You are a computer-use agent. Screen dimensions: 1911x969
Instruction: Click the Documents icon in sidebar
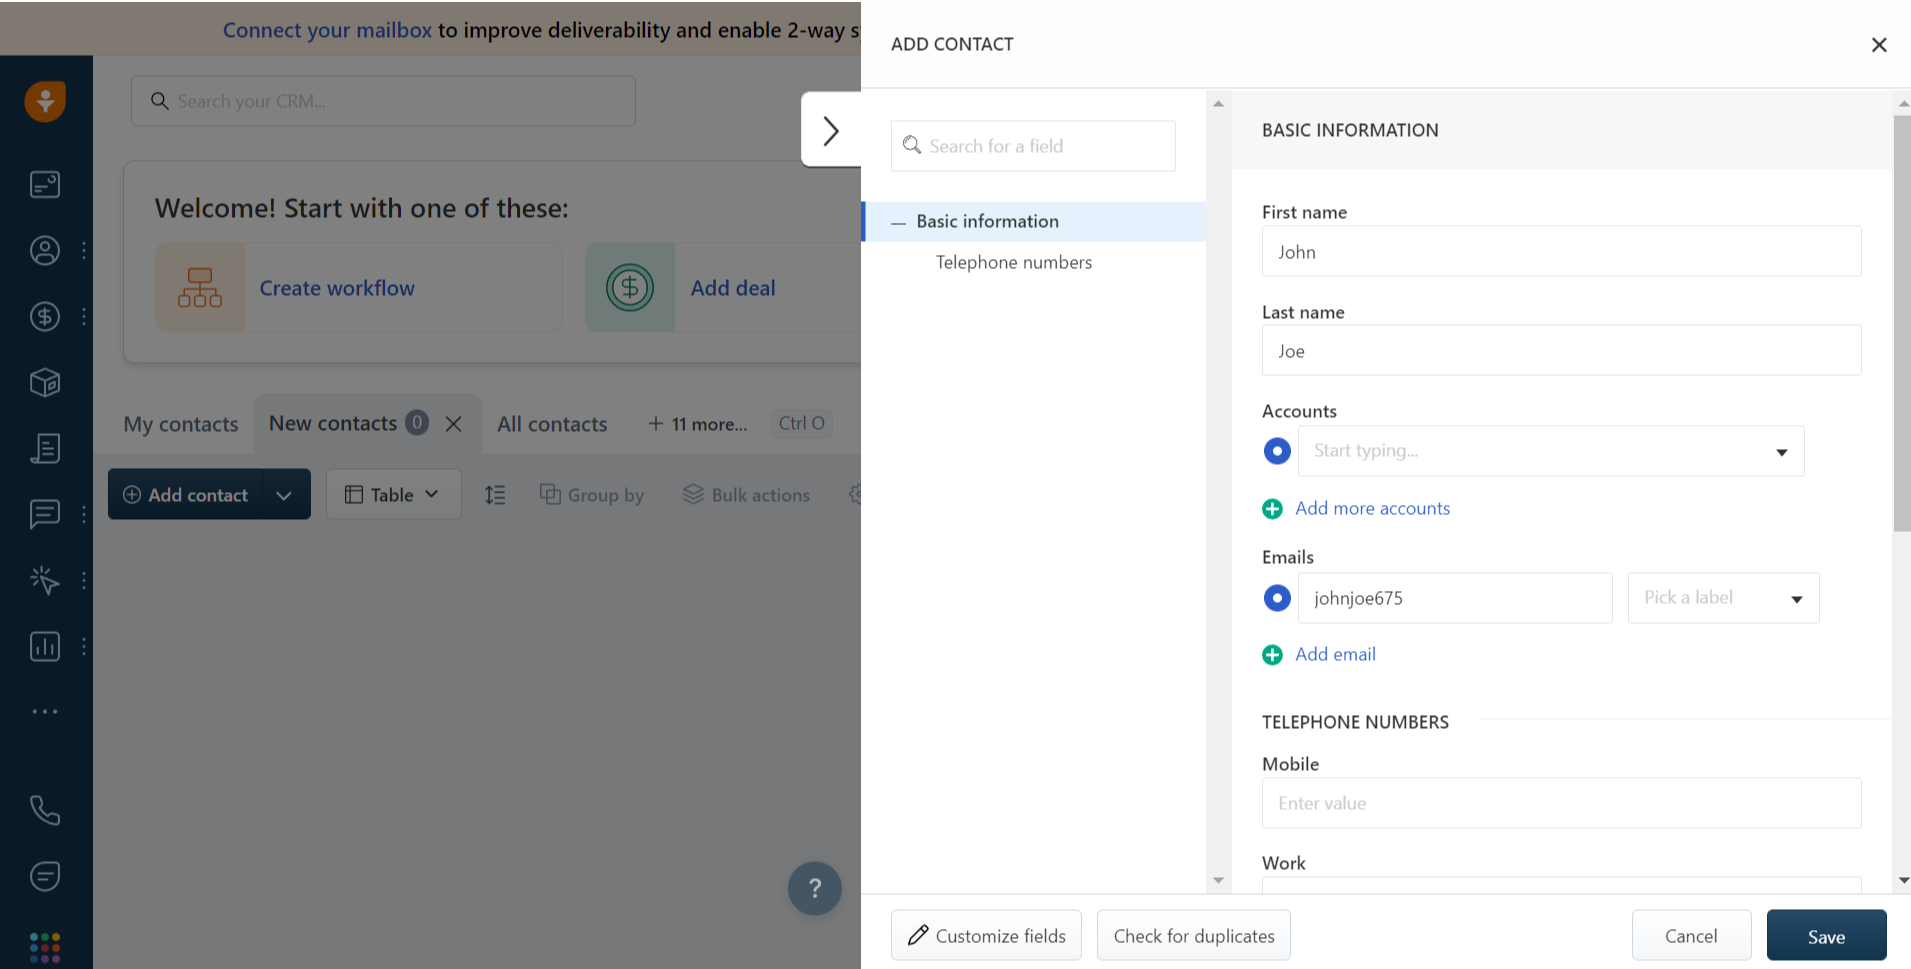point(45,448)
